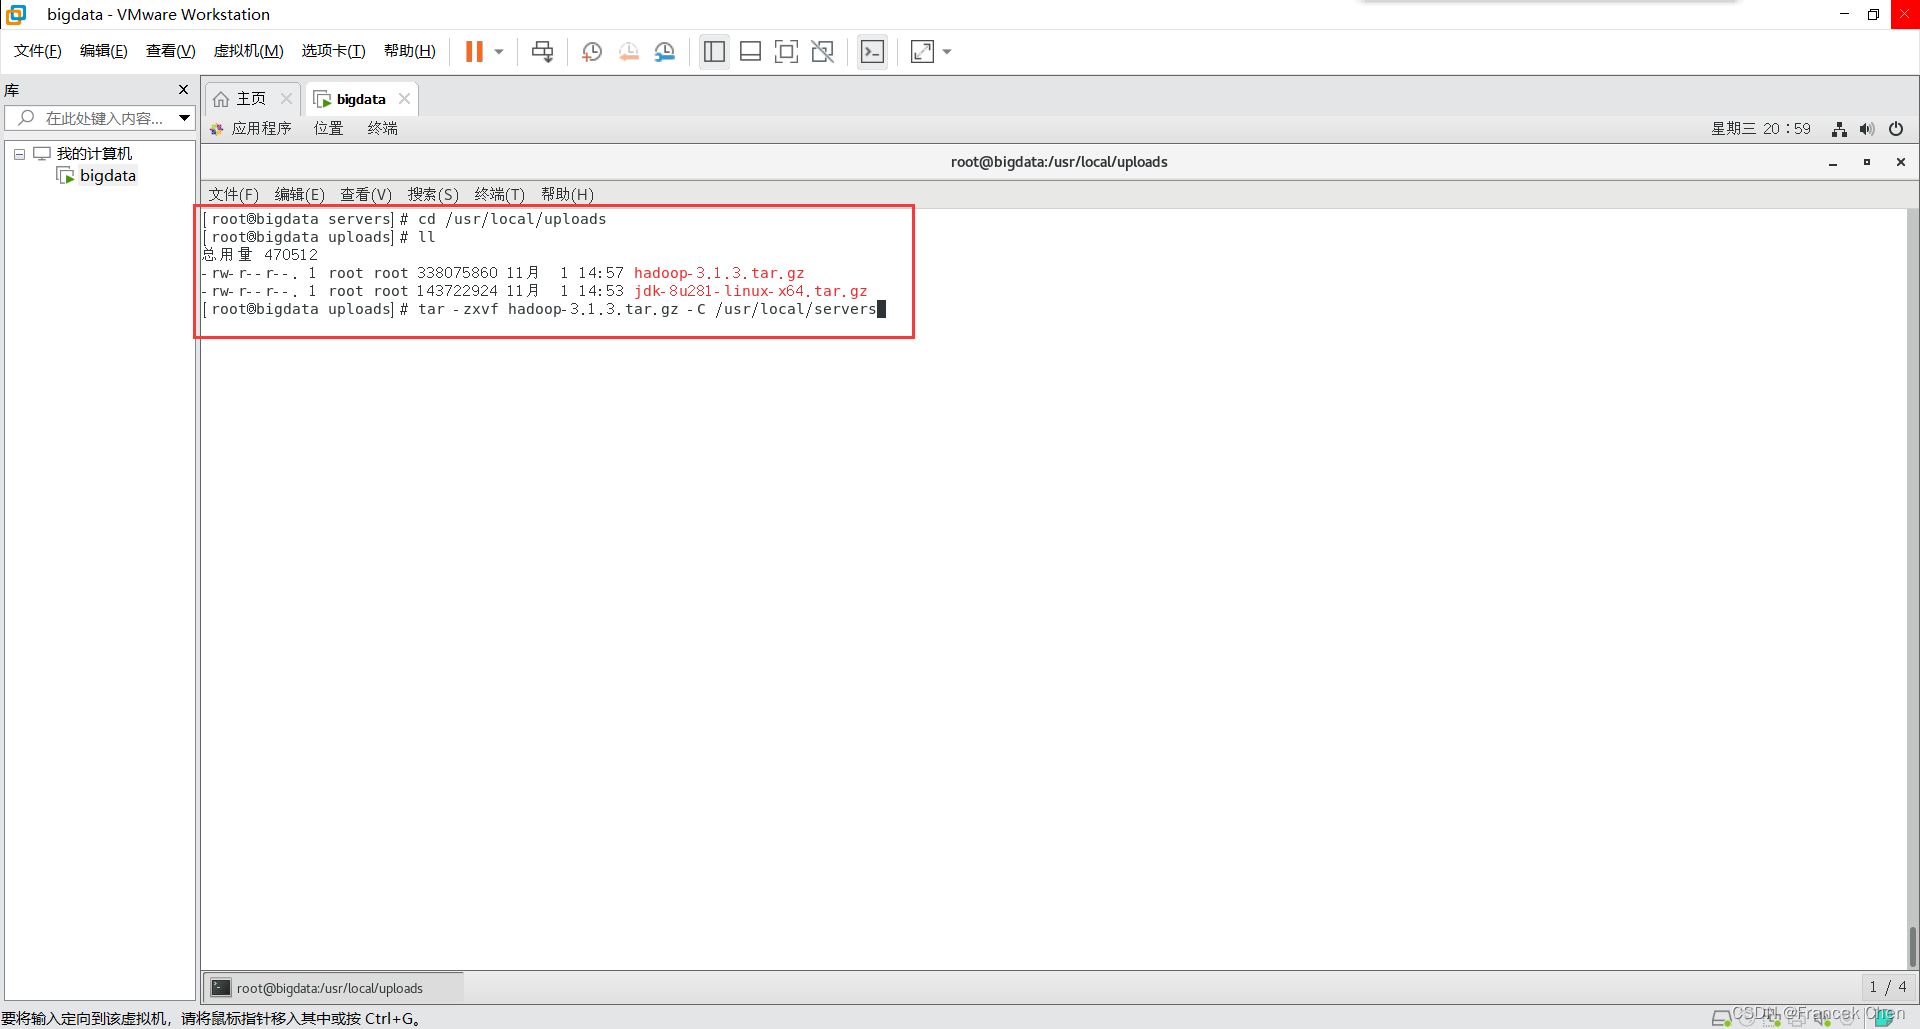This screenshot has height=1029, width=1920.
Task: Open the guest 位置 menu
Action: coord(329,128)
